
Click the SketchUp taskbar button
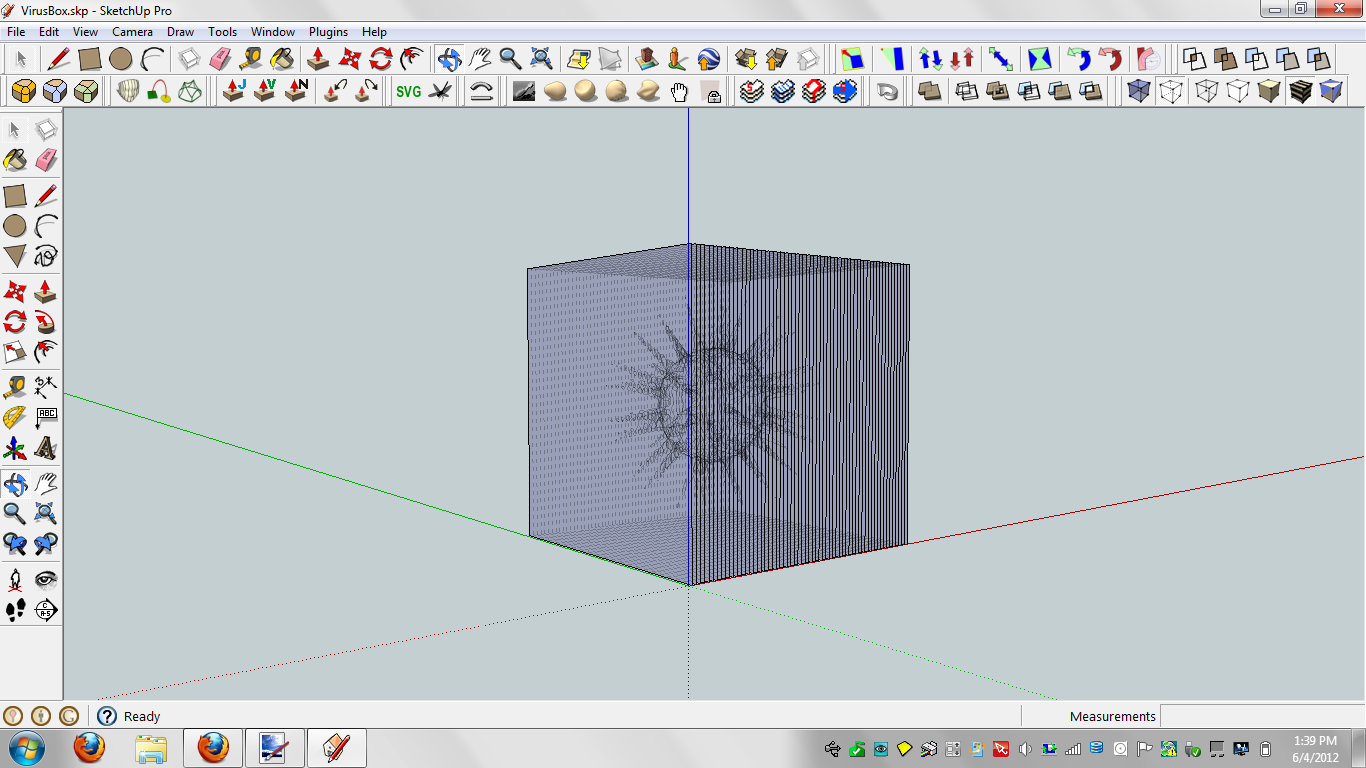click(x=337, y=748)
